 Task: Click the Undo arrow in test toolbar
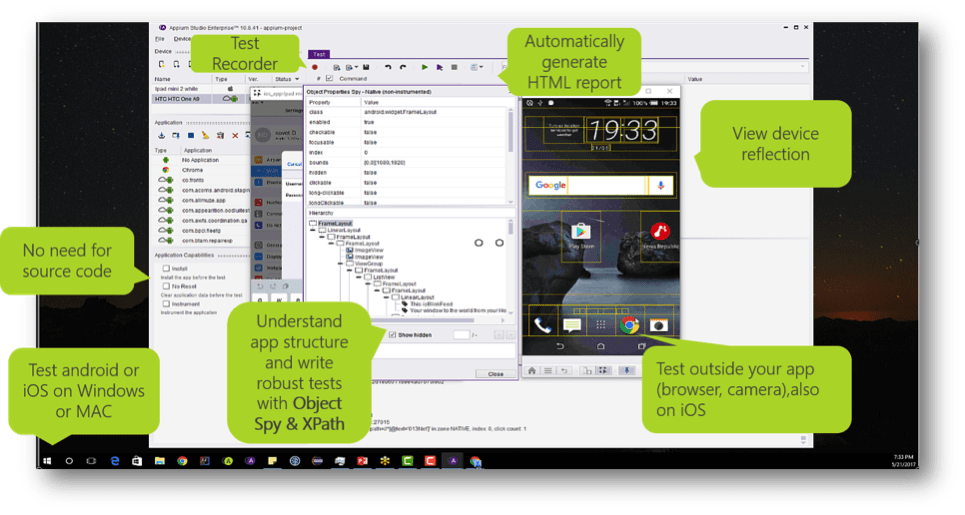(387, 67)
